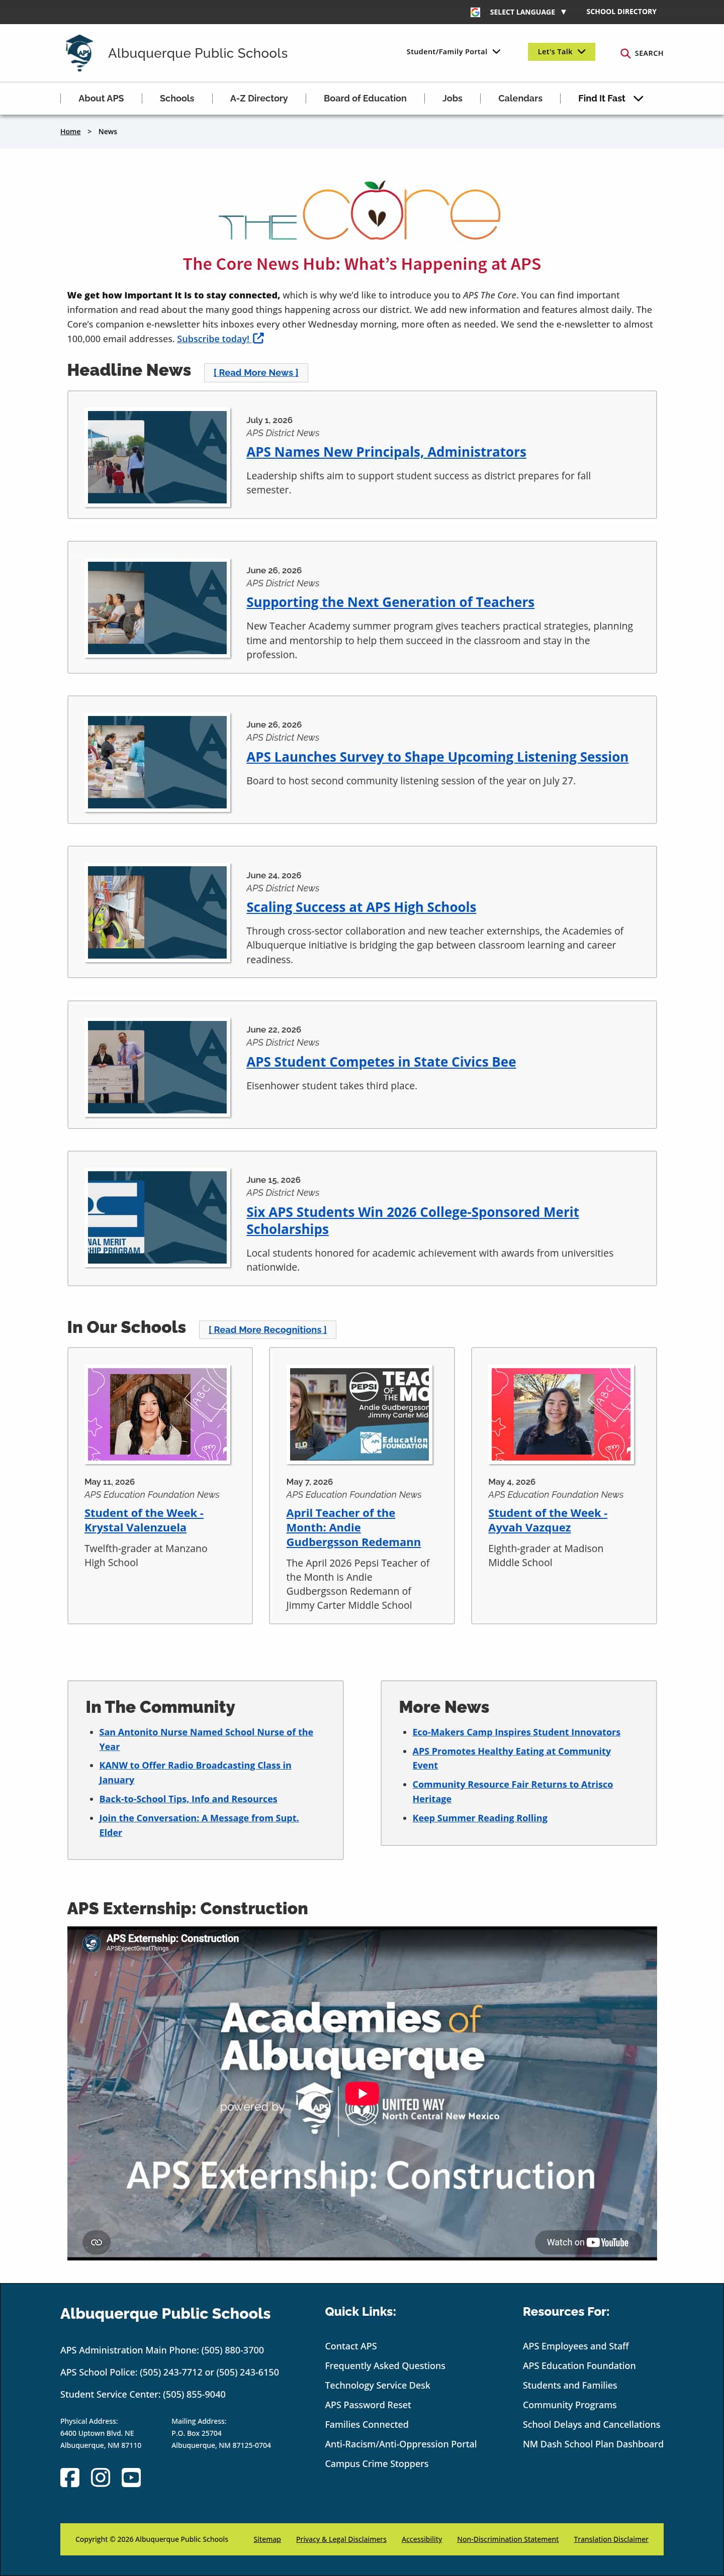Open Community Resource Fair link
Image resolution: width=724 pixels, height=2576 pixels.
pos(513,1791)
